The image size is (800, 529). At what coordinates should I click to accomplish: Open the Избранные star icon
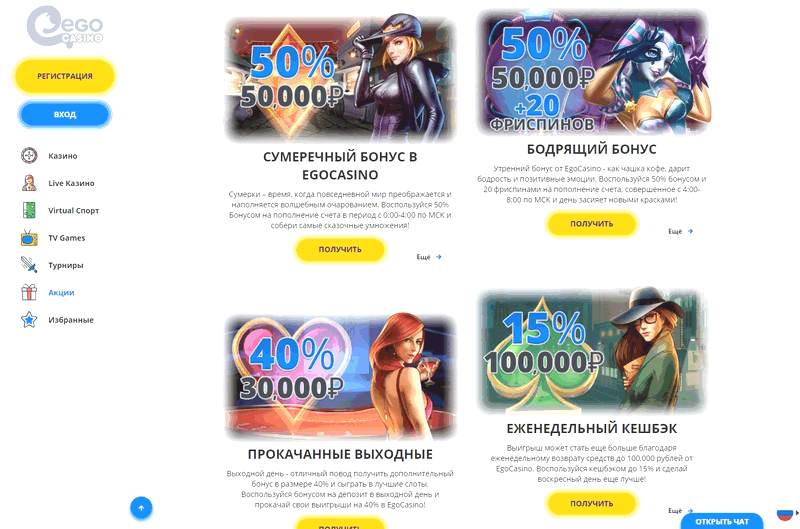(29, 320)
